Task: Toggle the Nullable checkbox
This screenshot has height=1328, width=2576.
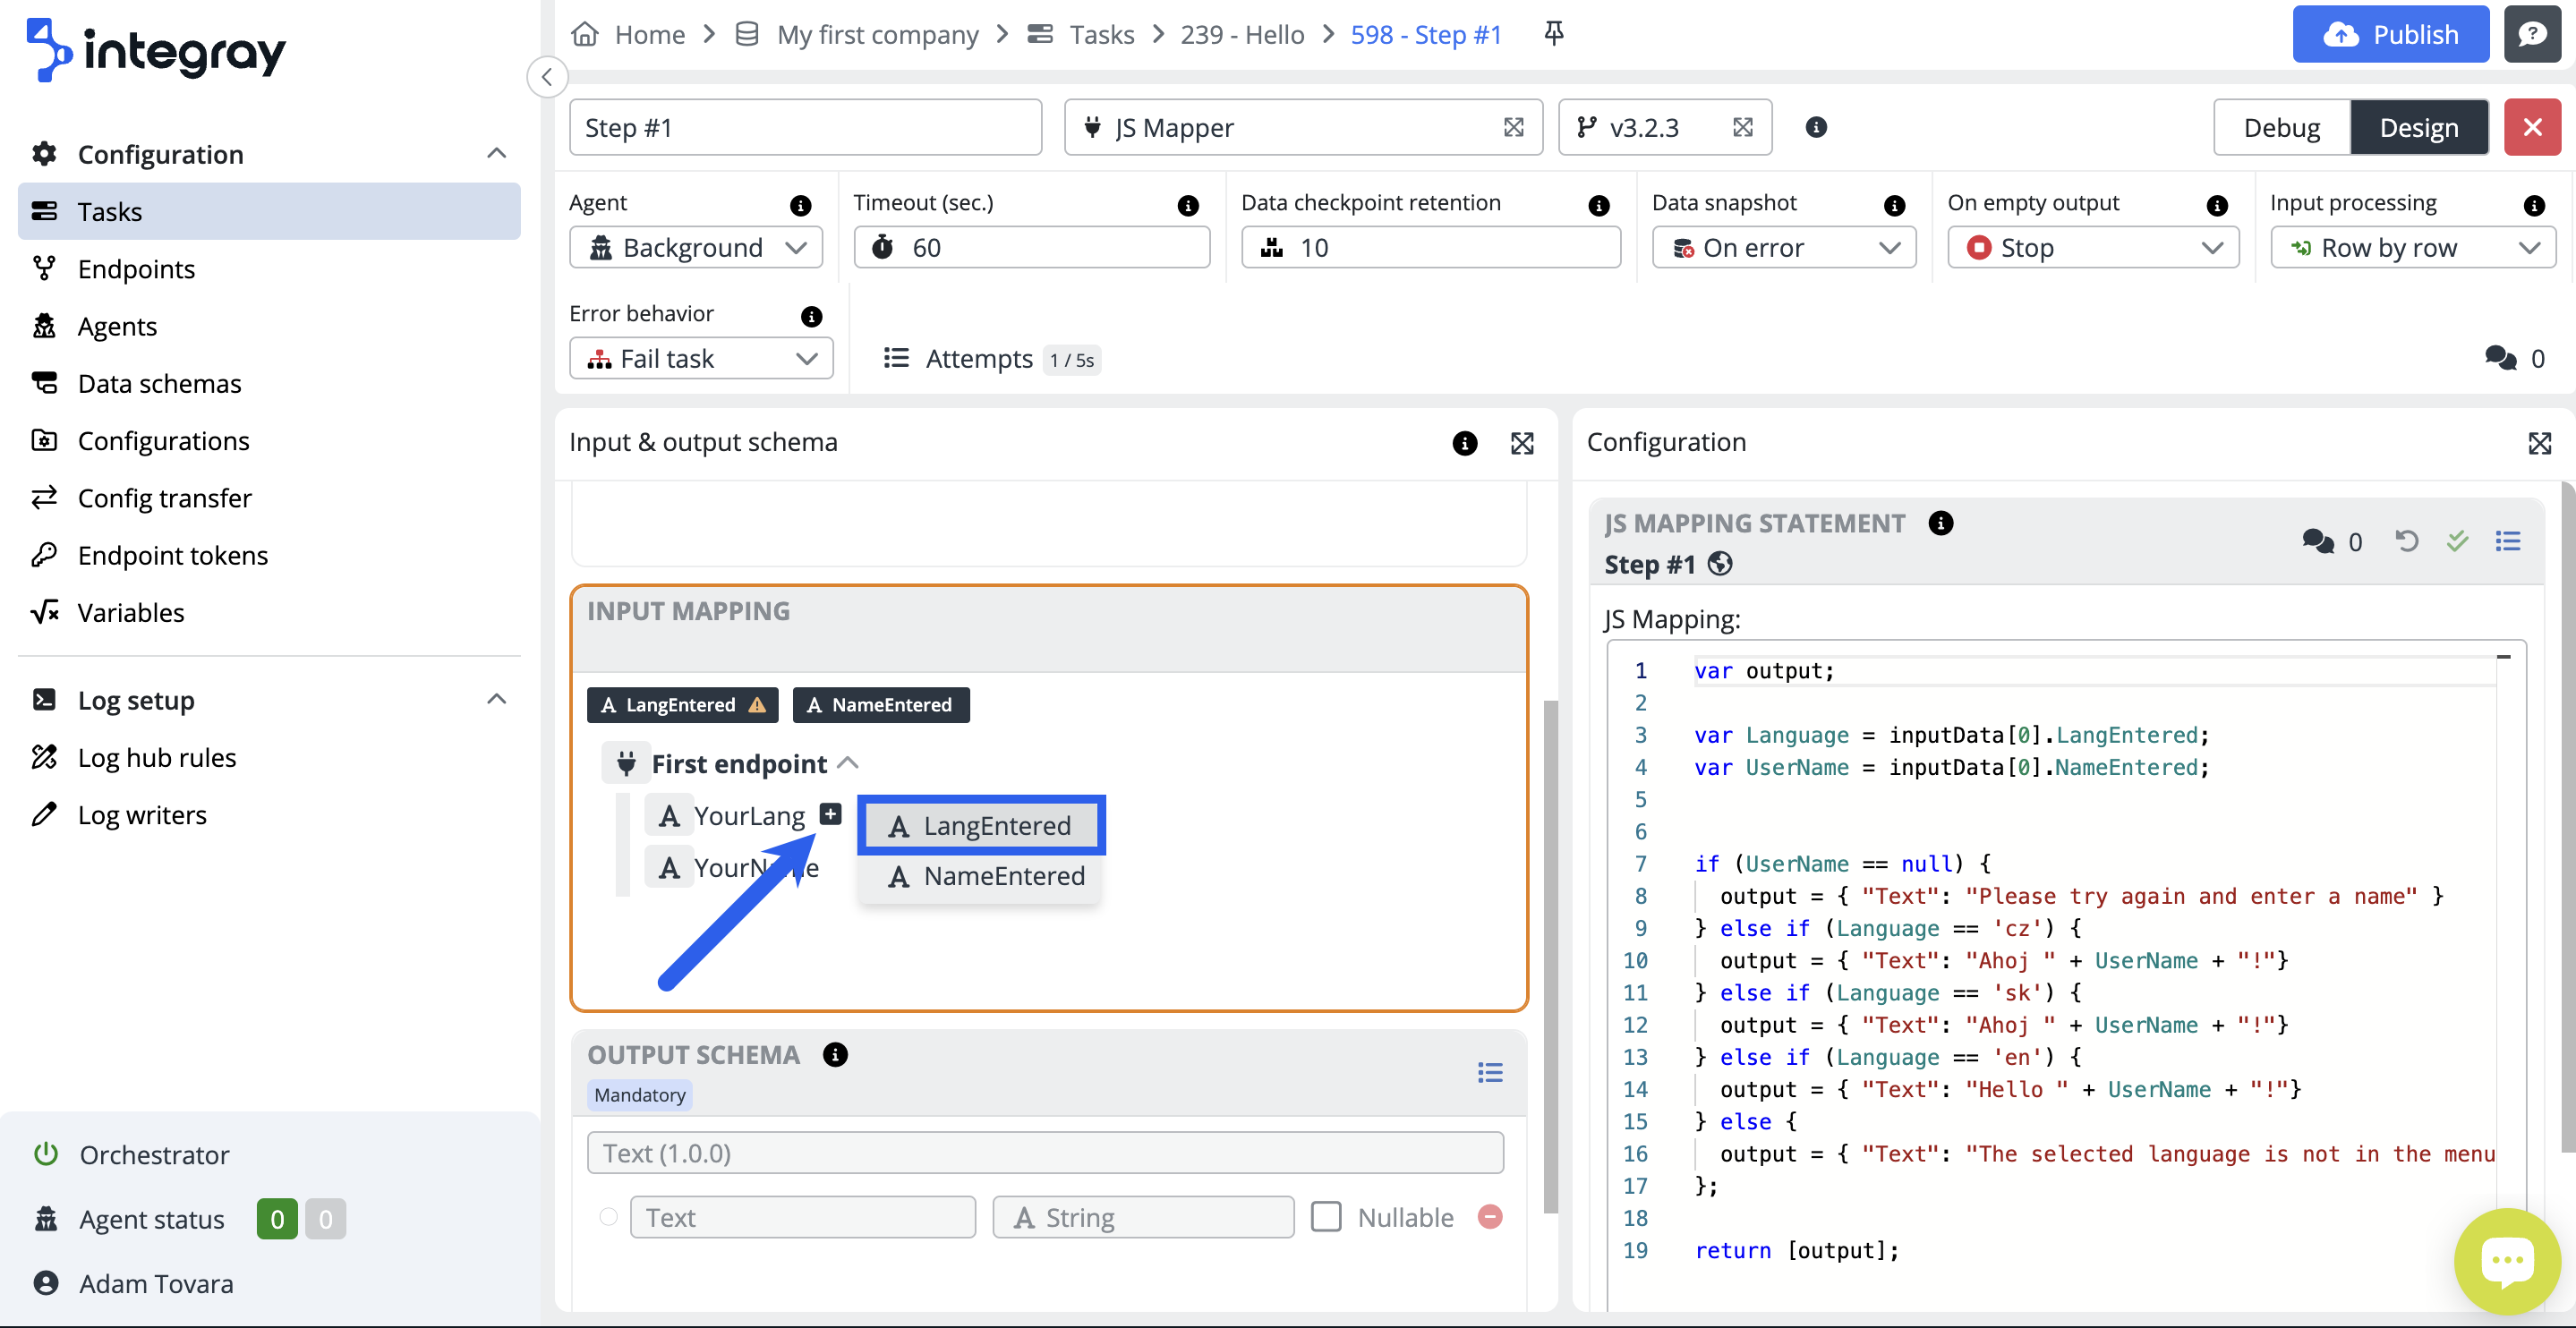Action: (1326, 1216)
